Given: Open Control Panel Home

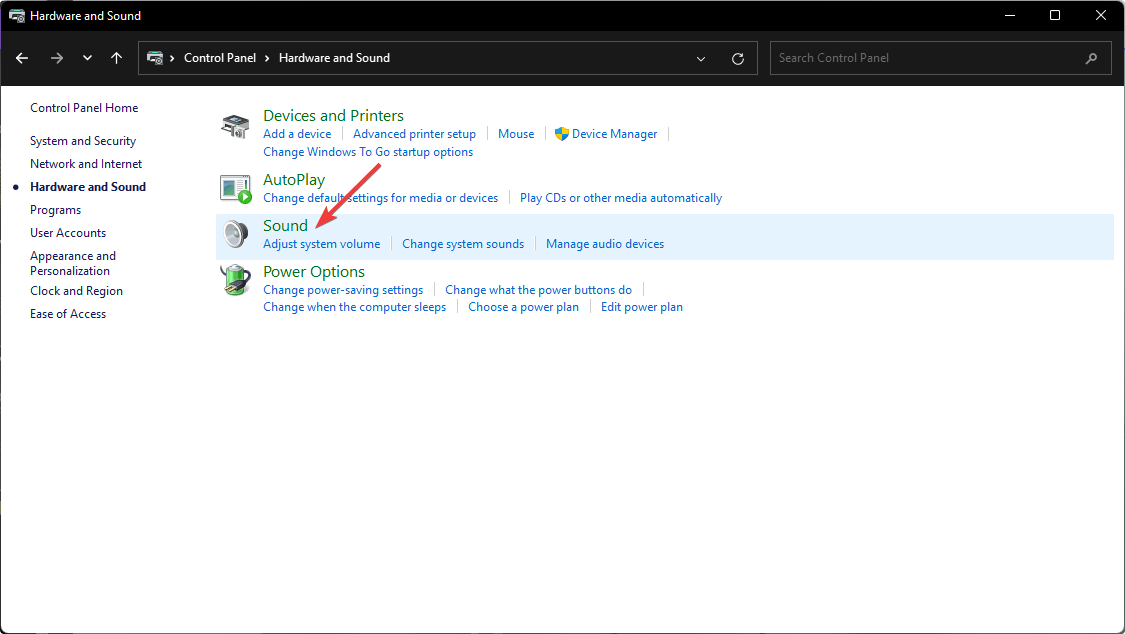Looking at the screenshot, I should pos(84,108).
